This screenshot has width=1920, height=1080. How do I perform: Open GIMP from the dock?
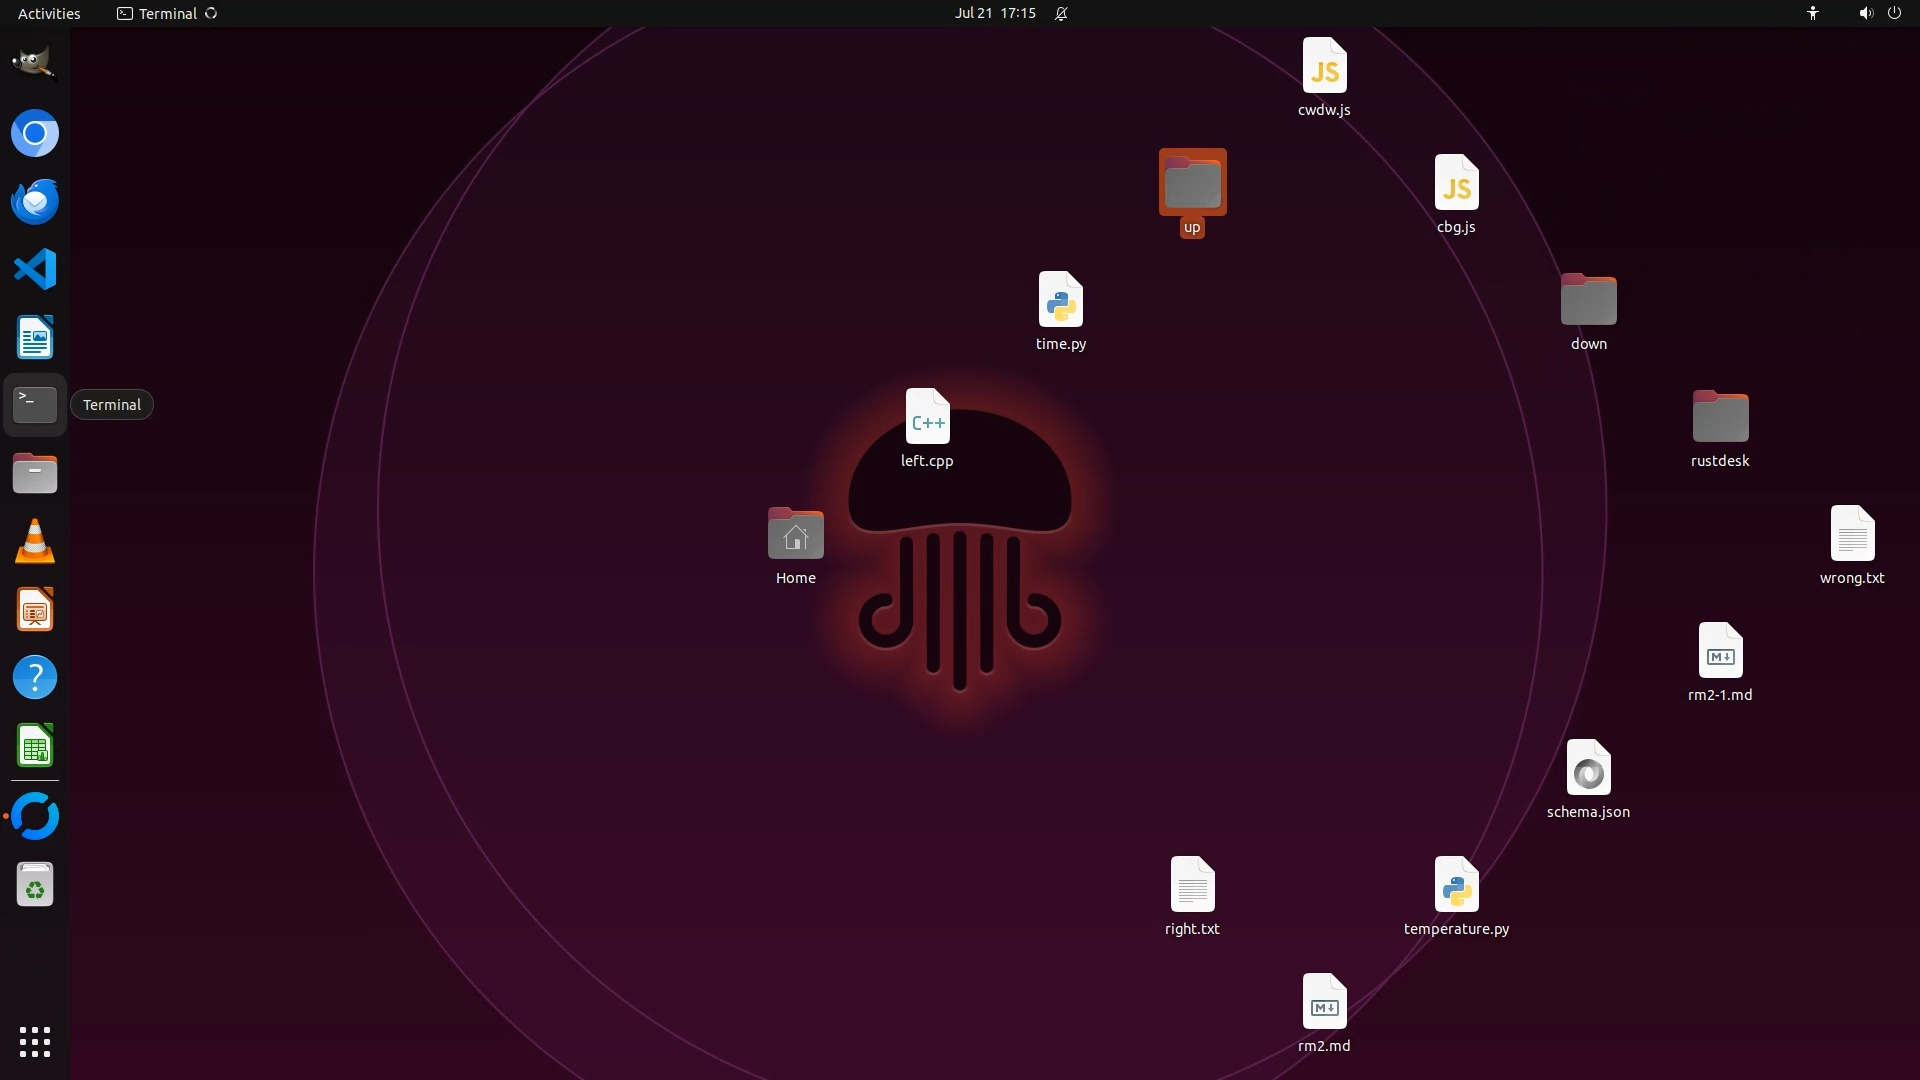[34, 64]
